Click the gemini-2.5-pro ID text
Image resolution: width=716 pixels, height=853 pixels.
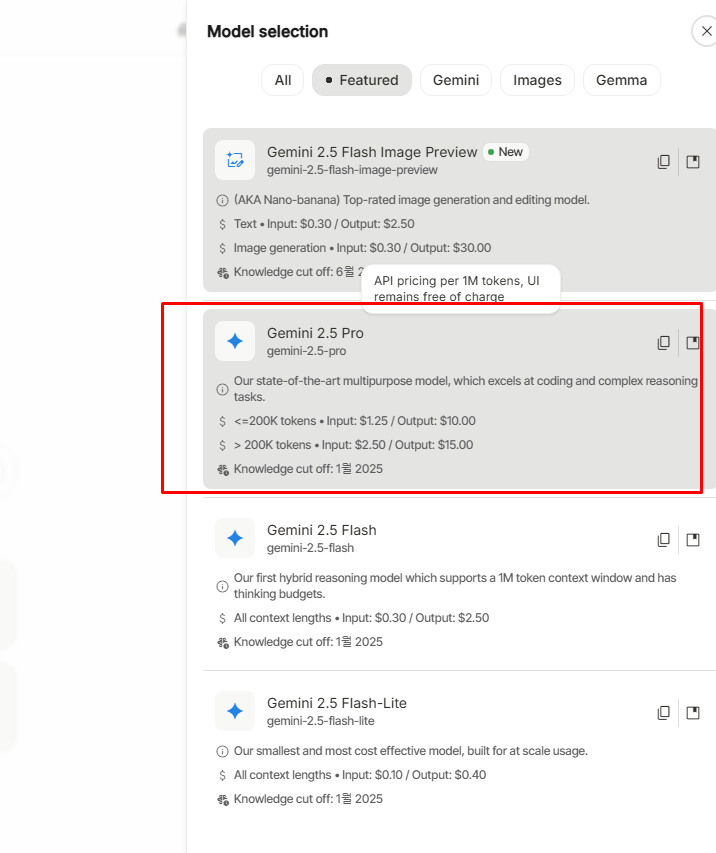306,351
